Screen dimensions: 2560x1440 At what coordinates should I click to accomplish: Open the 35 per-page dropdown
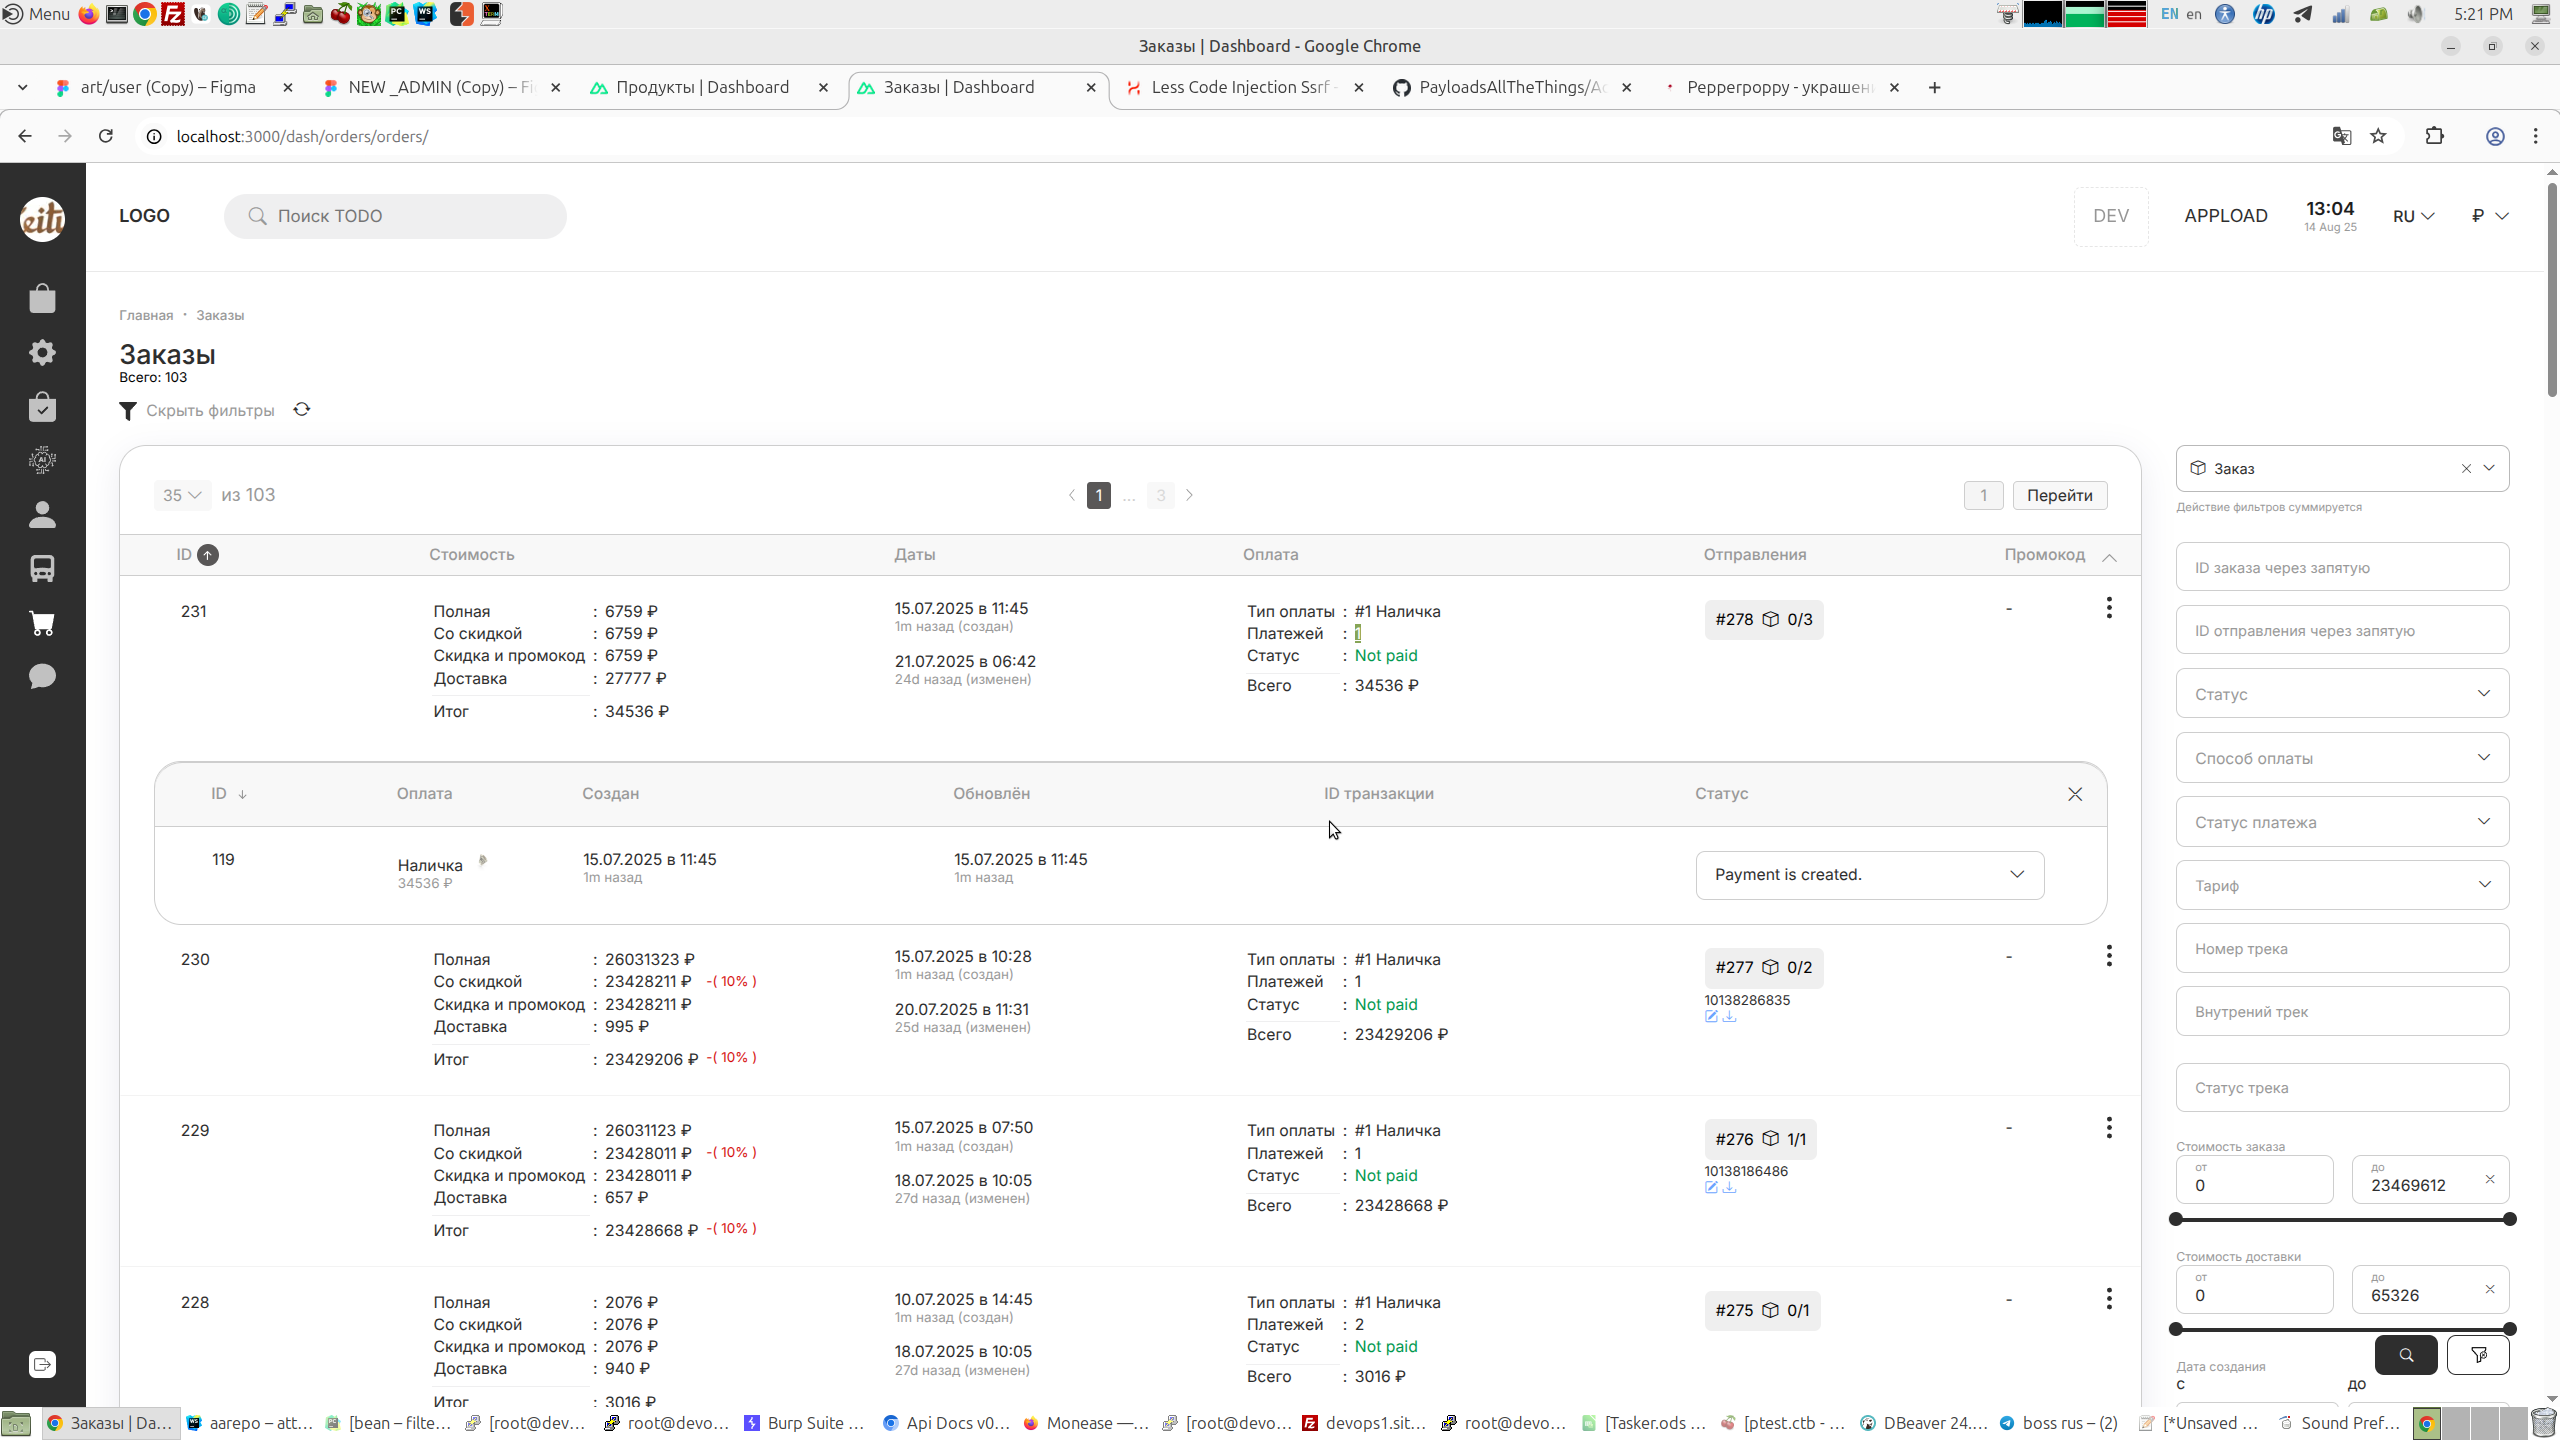(182, 495)
